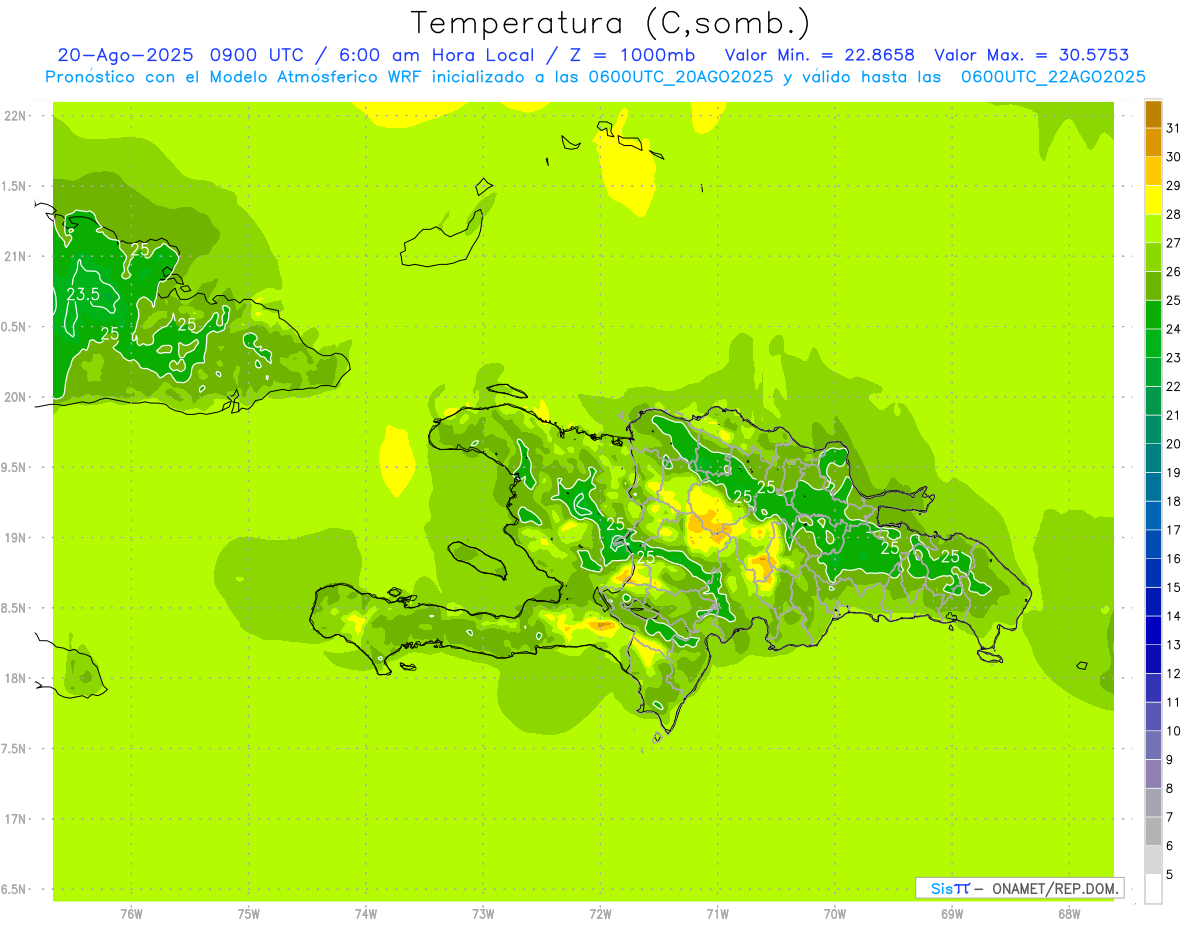Click the '15' colorbar label
The image size is (1200, 927).
pyautogui.click(x=1174, y=587)
